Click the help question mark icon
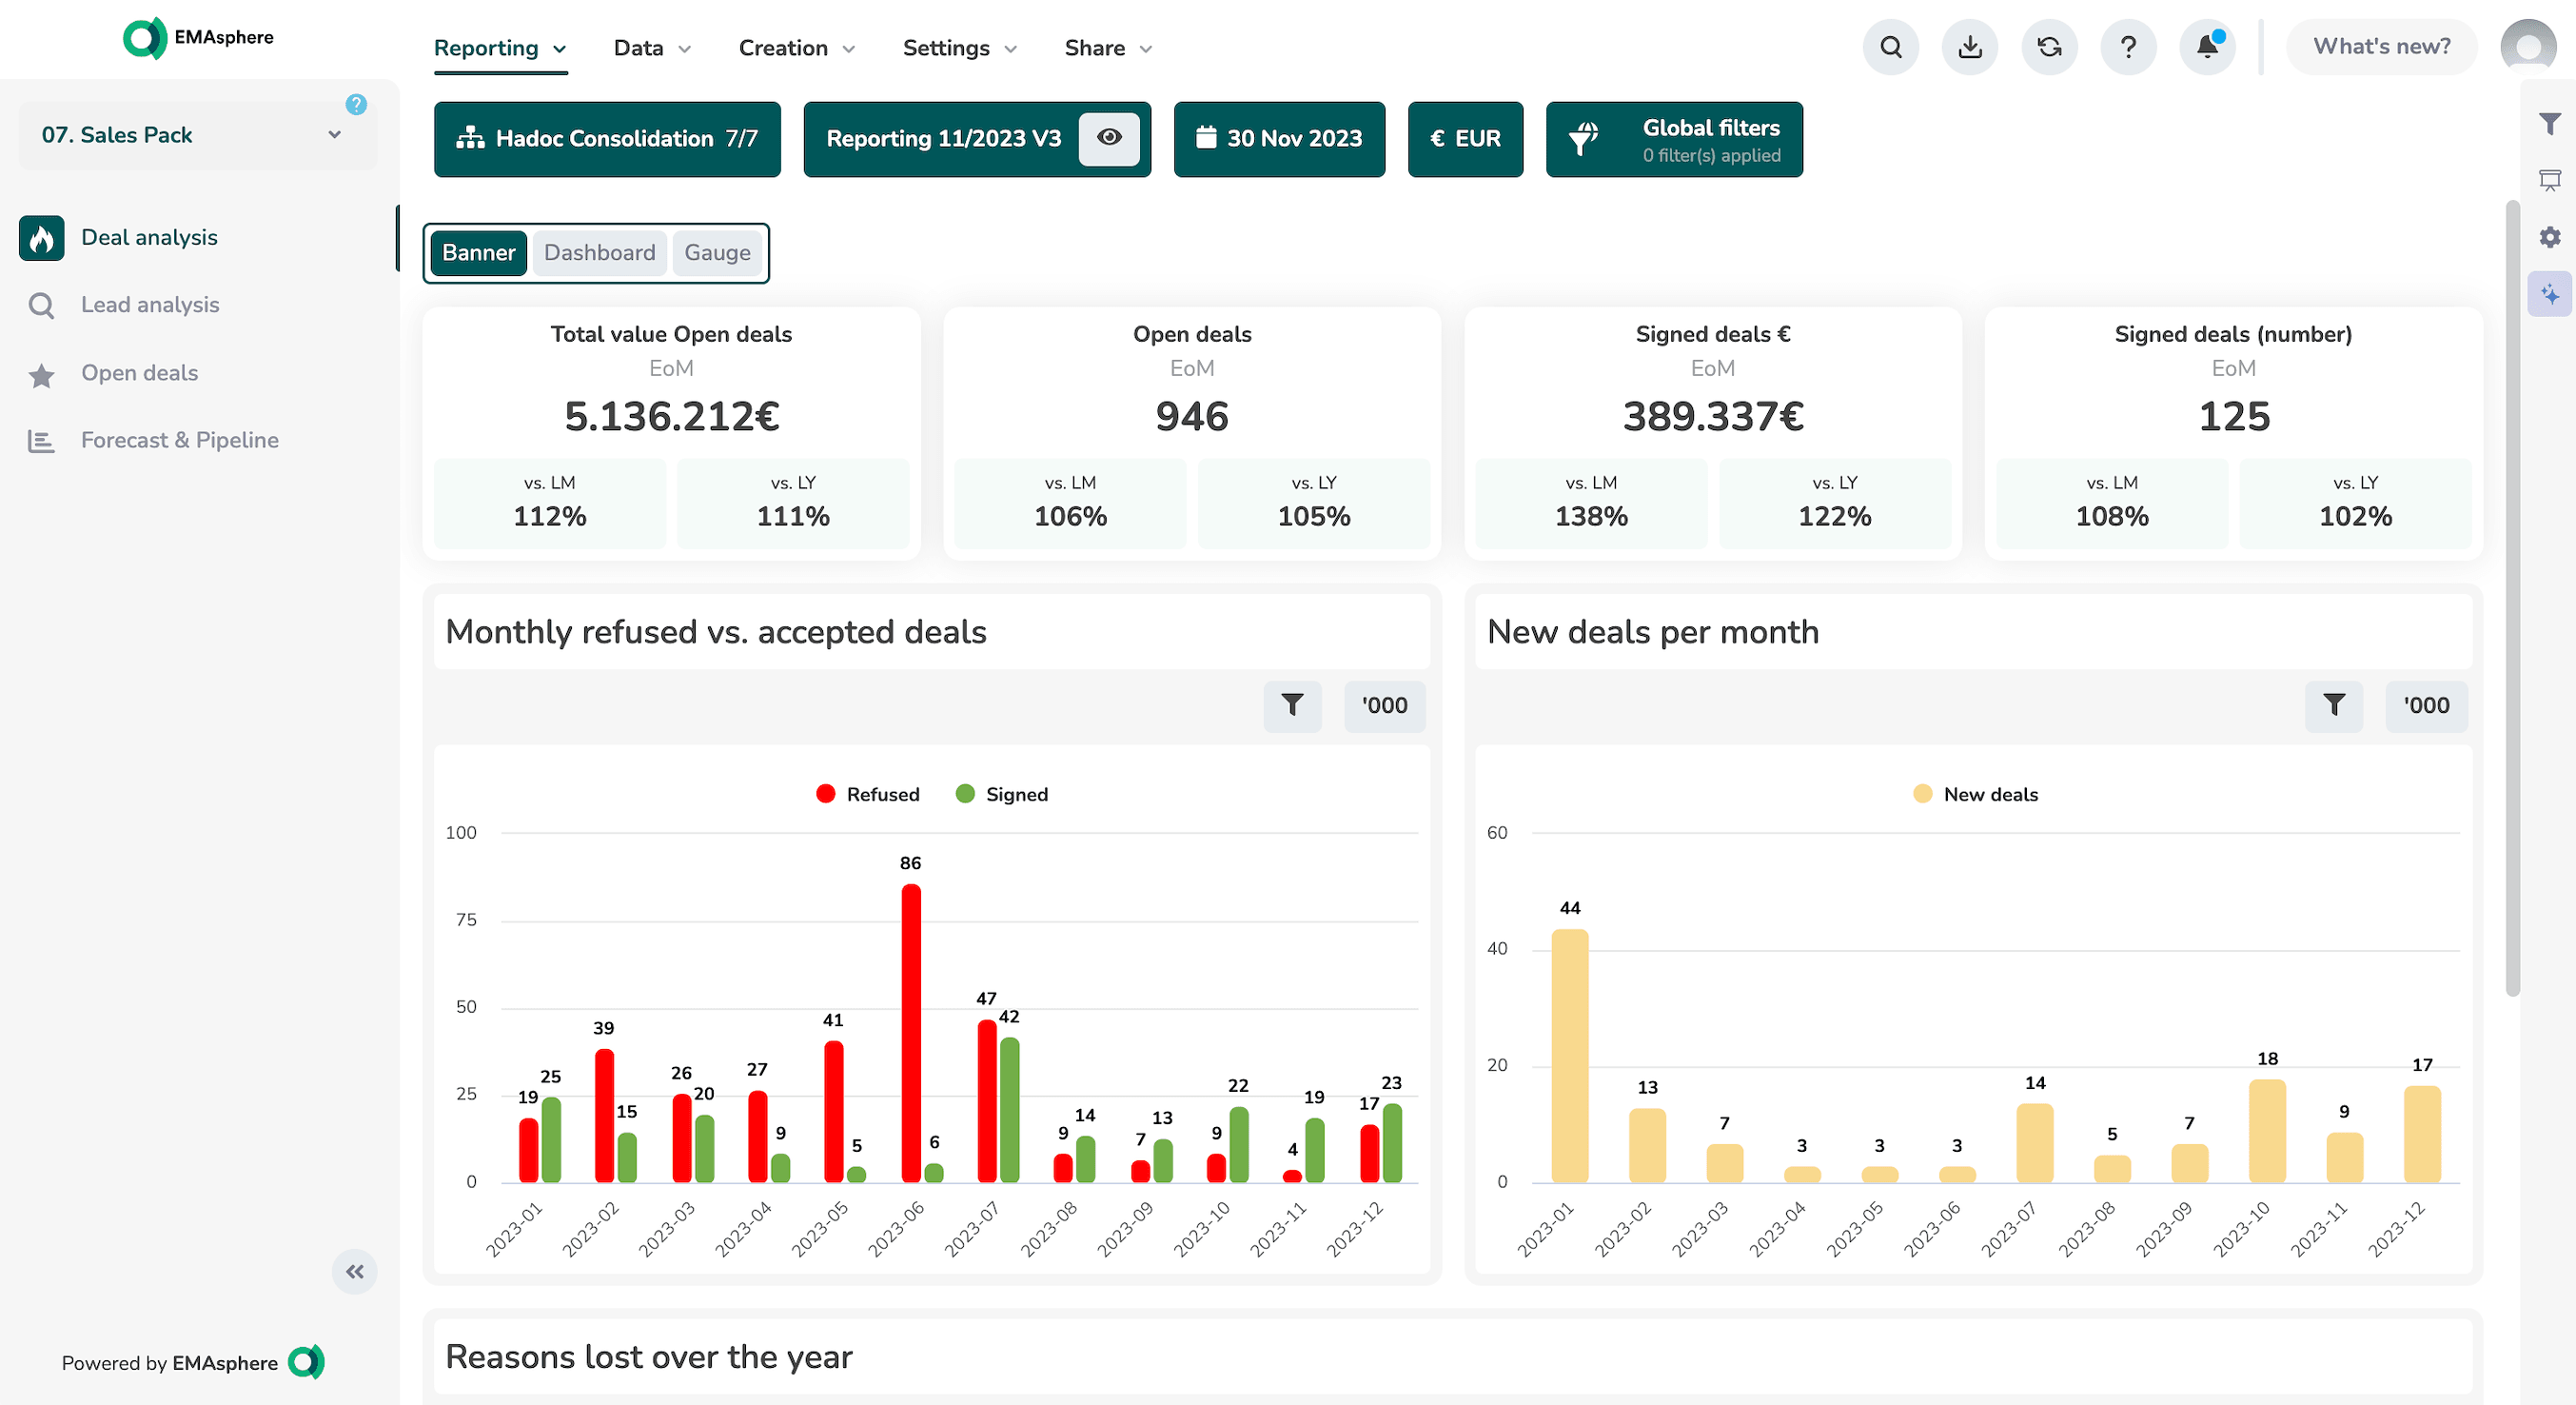The image size is (2576, 1405). click(x=2128, y=47)
